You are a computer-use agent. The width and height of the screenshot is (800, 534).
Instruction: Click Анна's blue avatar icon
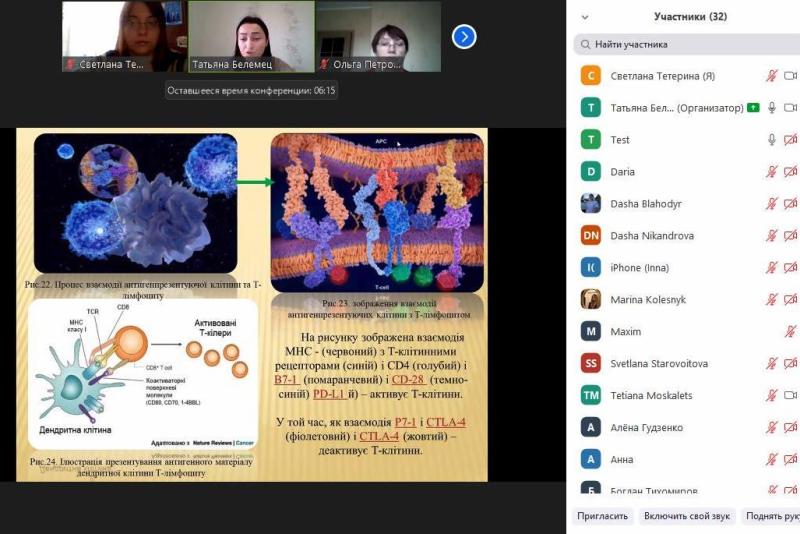point(591,460)
